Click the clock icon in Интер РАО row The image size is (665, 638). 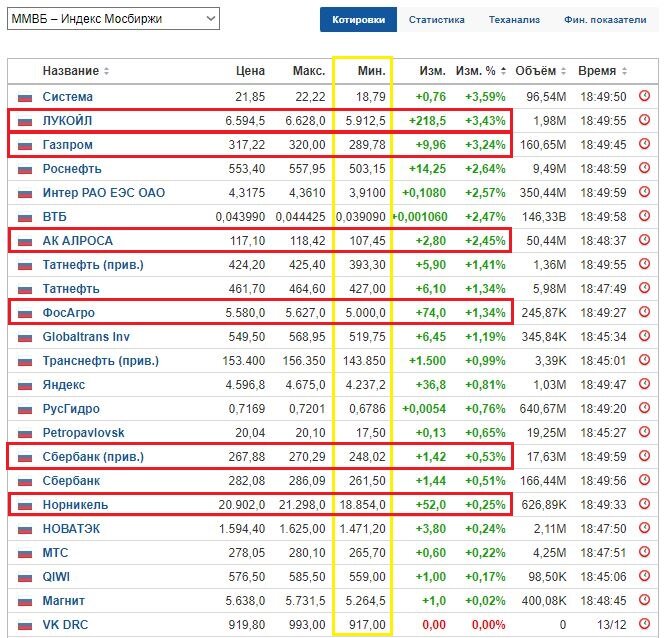[x=644, y=192]
